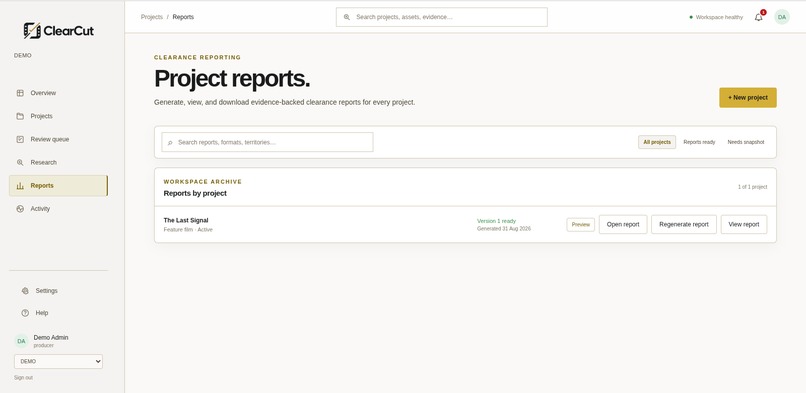Screen dimensions: 806x393
Task: Open Projects in sidebar
Action: [59, 116]
